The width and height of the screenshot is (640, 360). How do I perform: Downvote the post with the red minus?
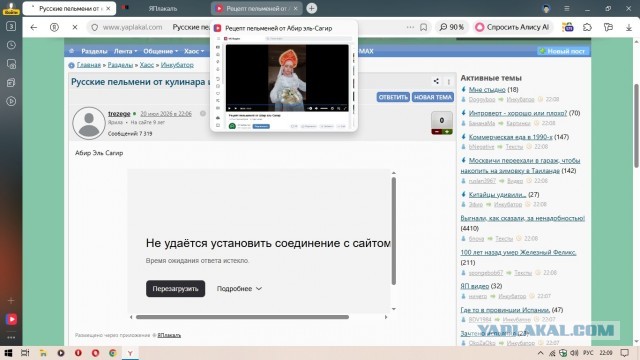coord(437,132)
